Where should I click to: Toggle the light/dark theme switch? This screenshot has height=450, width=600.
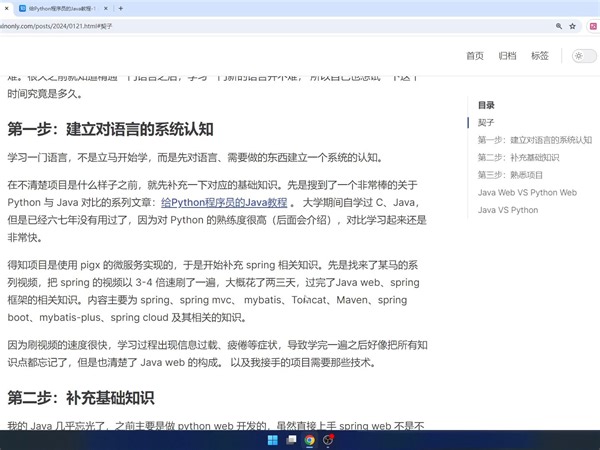pos(584,56)
